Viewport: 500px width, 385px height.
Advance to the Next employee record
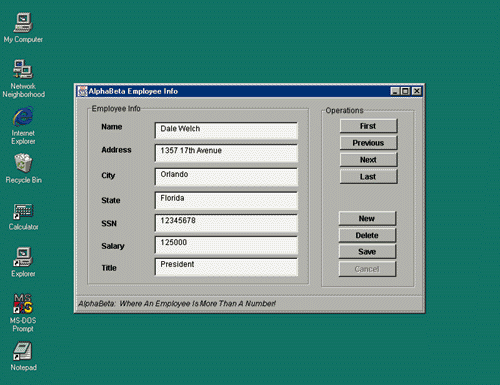(368, 160)
